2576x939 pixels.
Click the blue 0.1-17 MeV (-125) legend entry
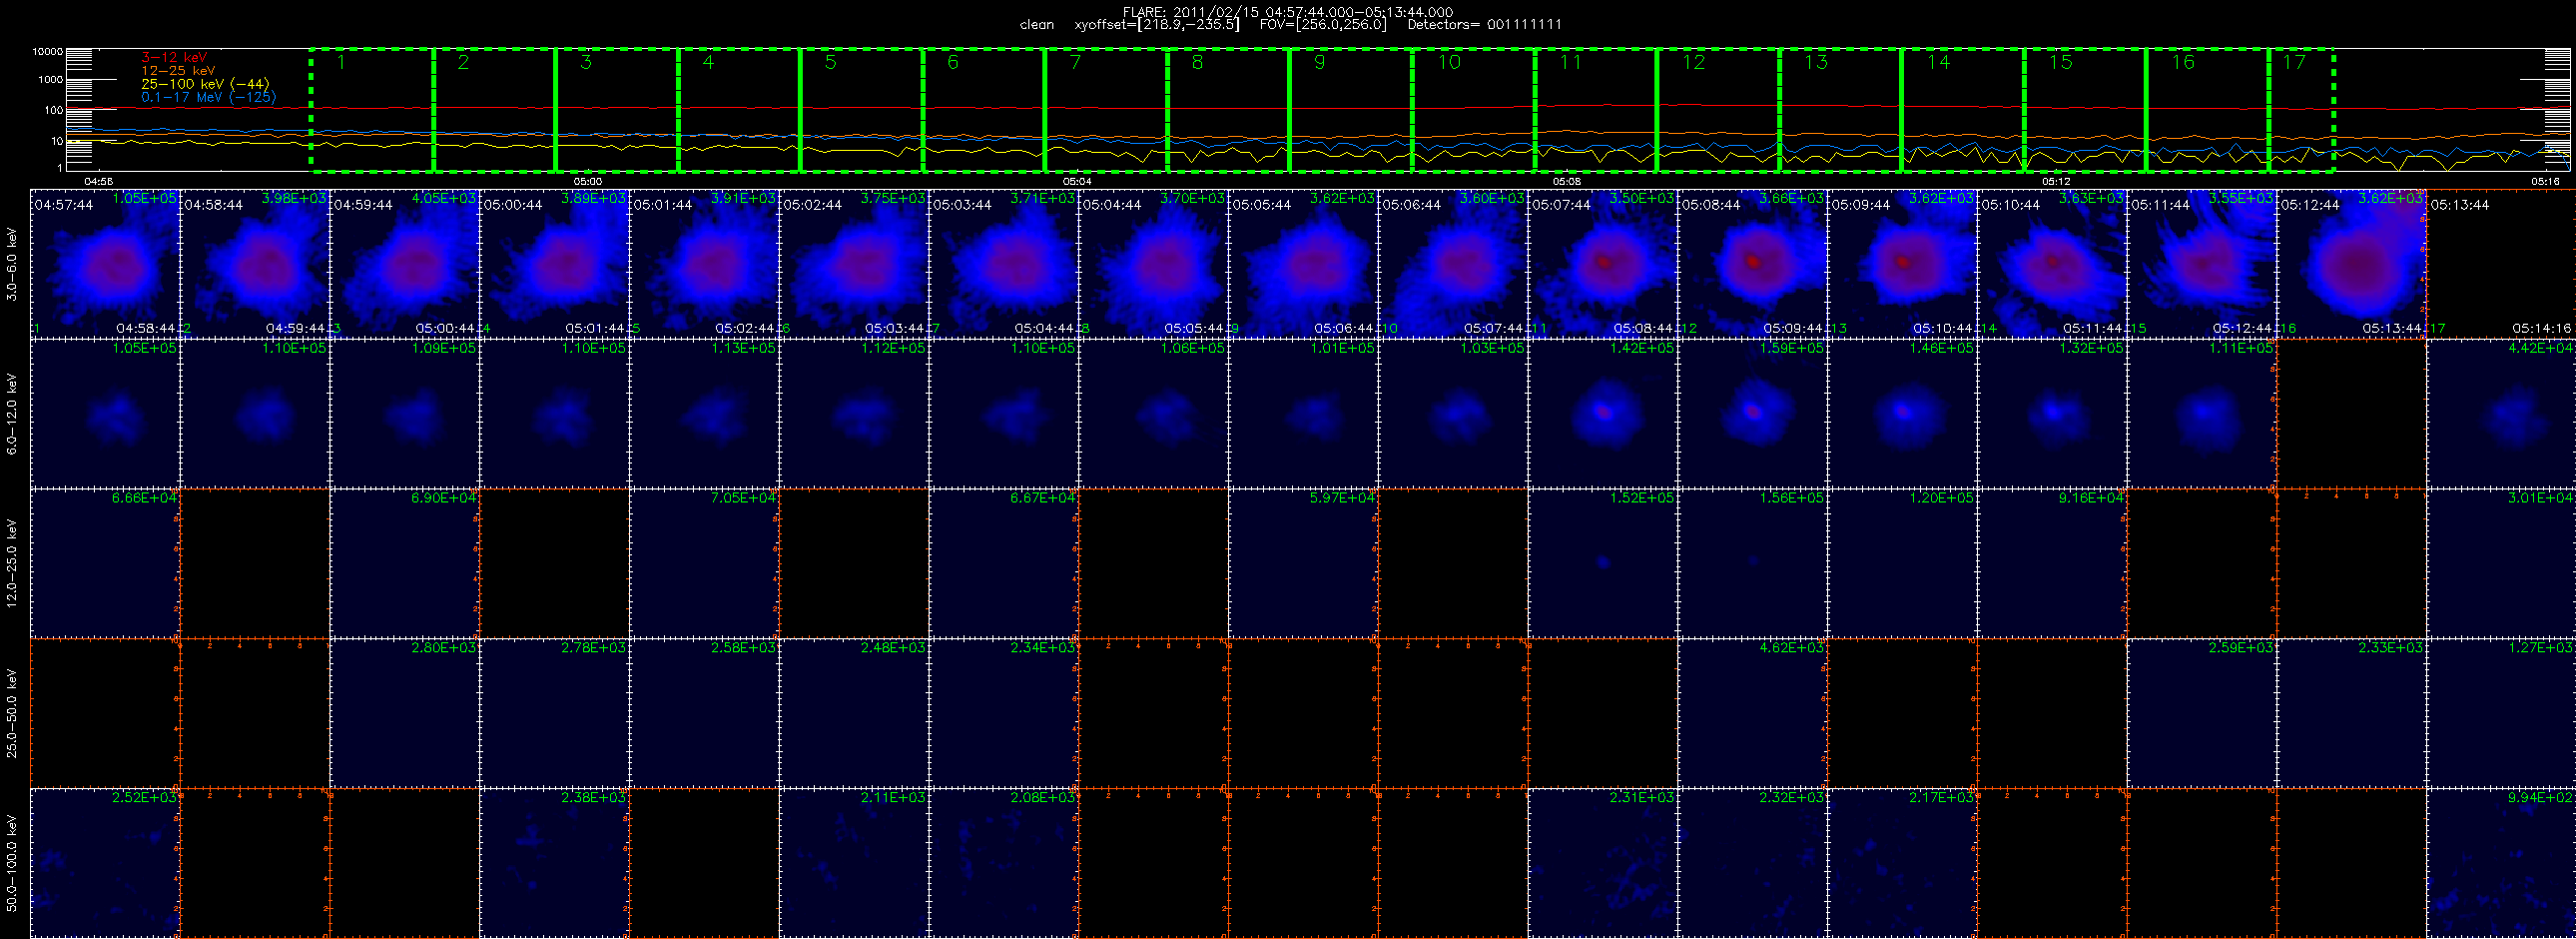coord(208,97)
